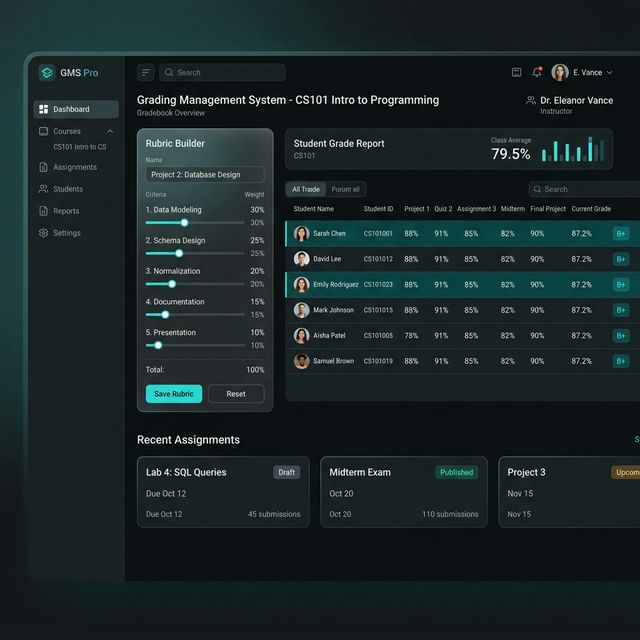The height and width of the screenshot is (640, 640).
Task: Click the Reset button
Action: tap(236, 394)
